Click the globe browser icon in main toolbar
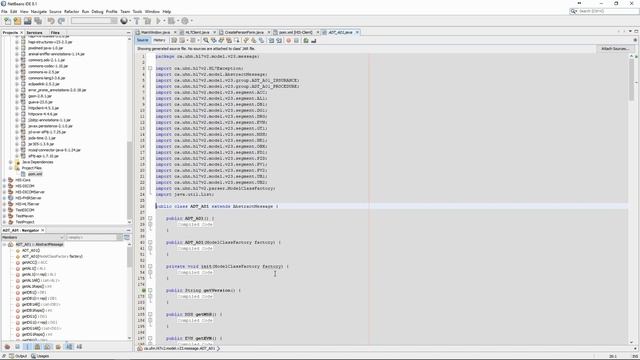This screenshot has width=640, height=360. pyautogui.click(x=124, y=21)
